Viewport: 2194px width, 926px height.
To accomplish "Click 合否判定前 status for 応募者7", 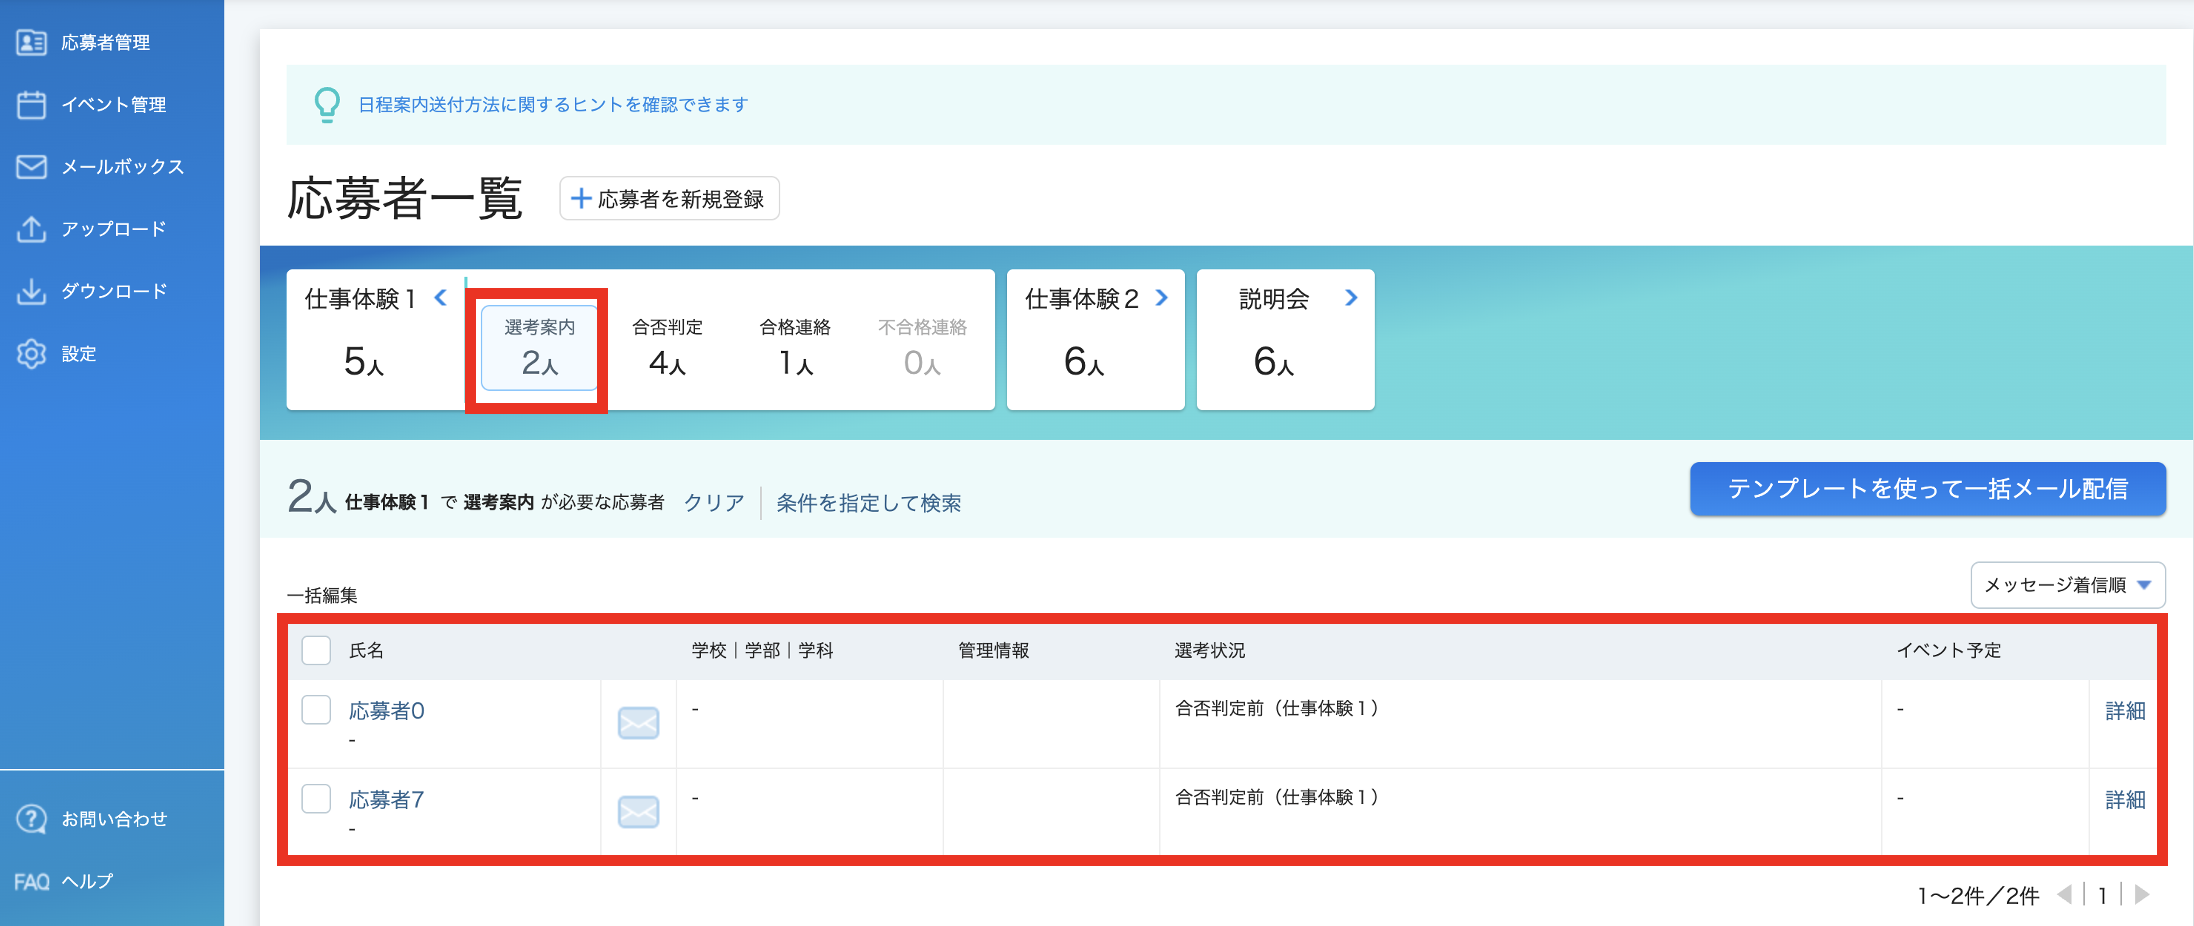I will [x=1279, y=797].
